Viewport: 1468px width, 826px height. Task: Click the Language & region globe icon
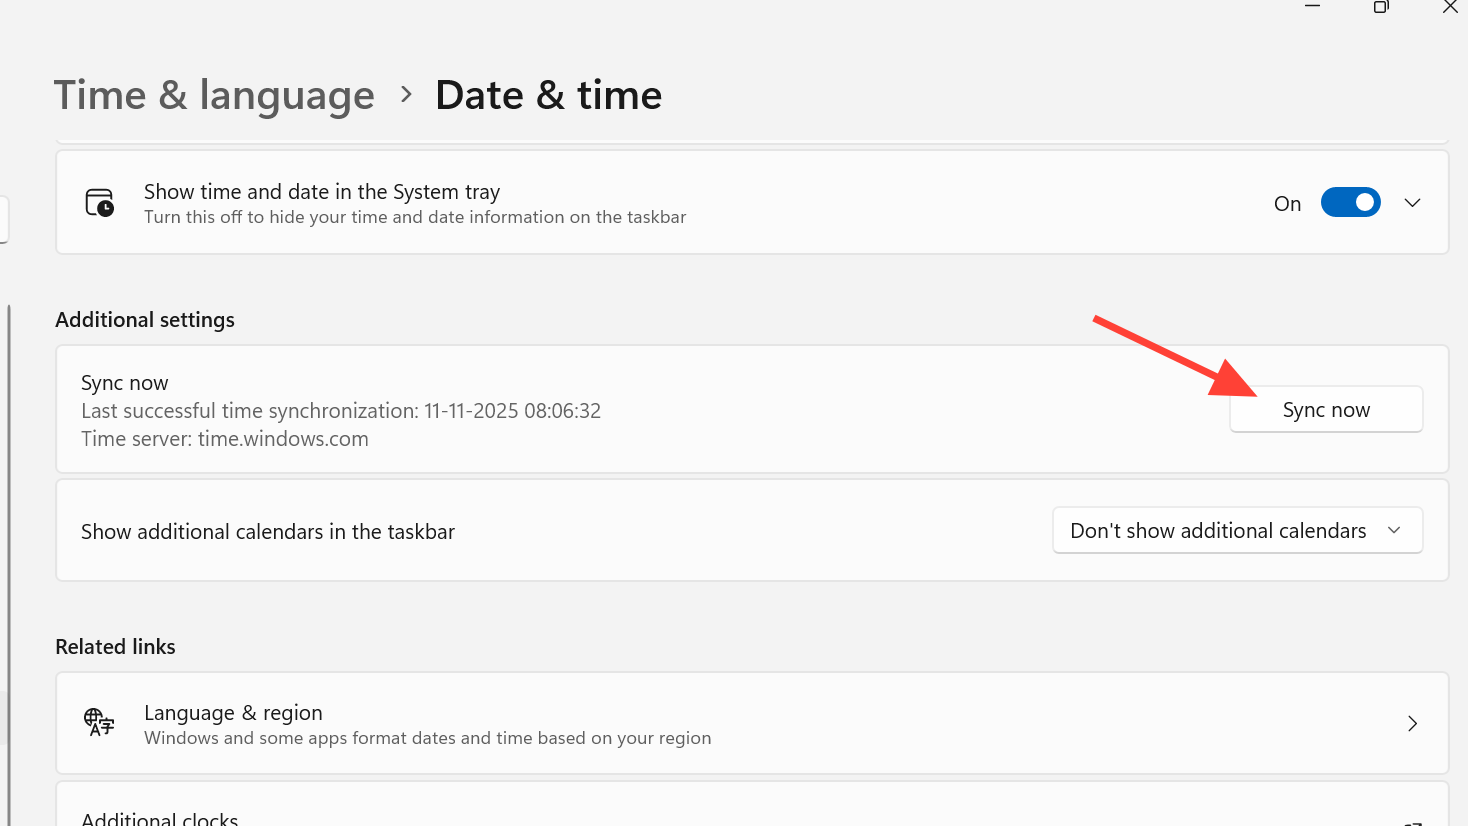[99, 722]
